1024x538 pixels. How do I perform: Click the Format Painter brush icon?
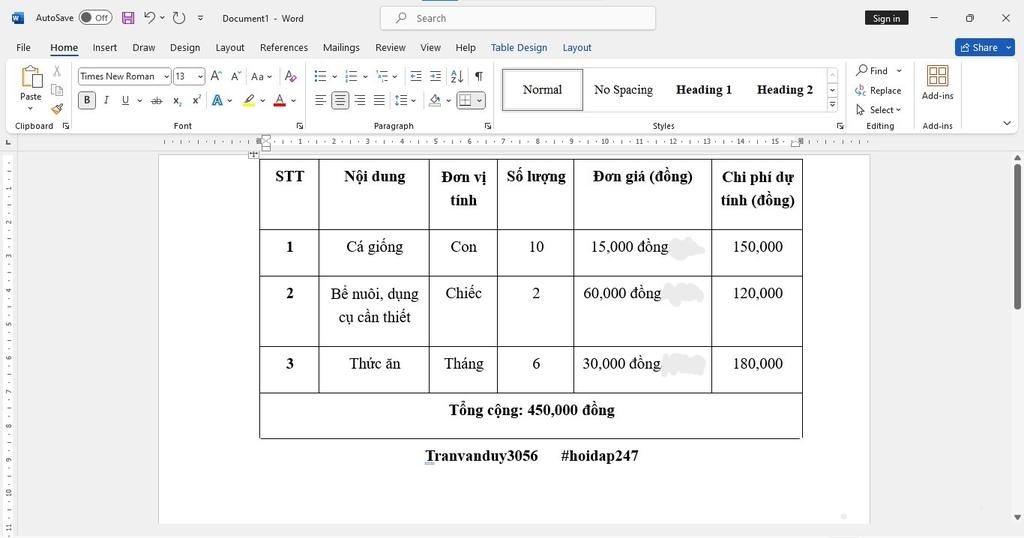[x=57, y=109]
